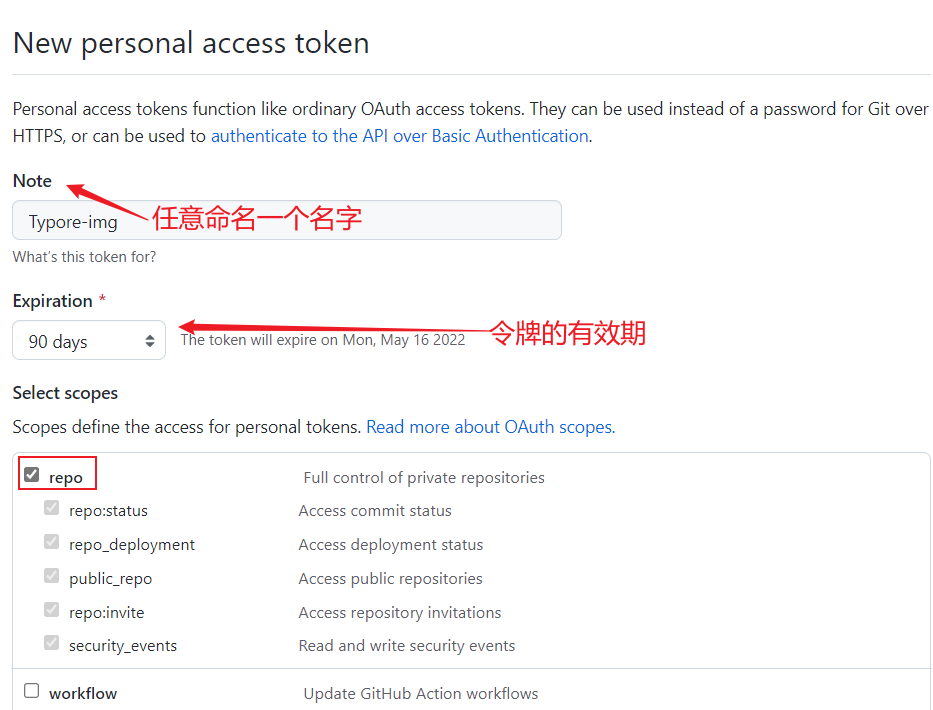Click the public_repo scope label
The image size is (933, 710).
tap(110, 579)
